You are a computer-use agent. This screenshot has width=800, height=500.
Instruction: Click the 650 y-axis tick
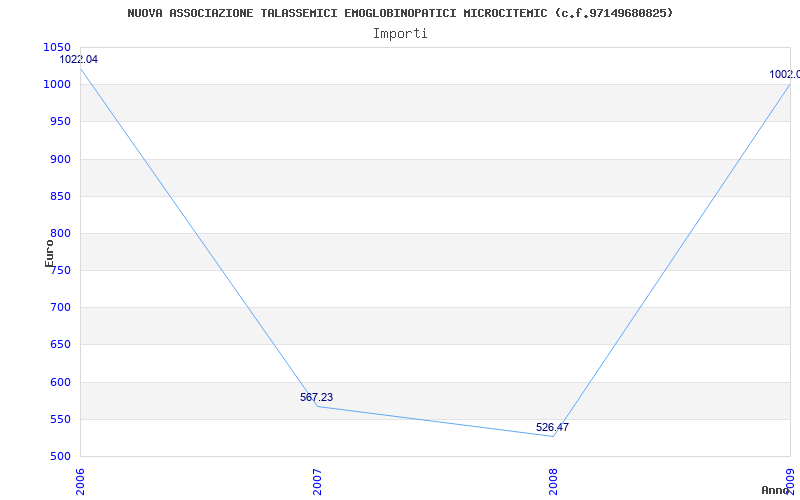(60, 344)
